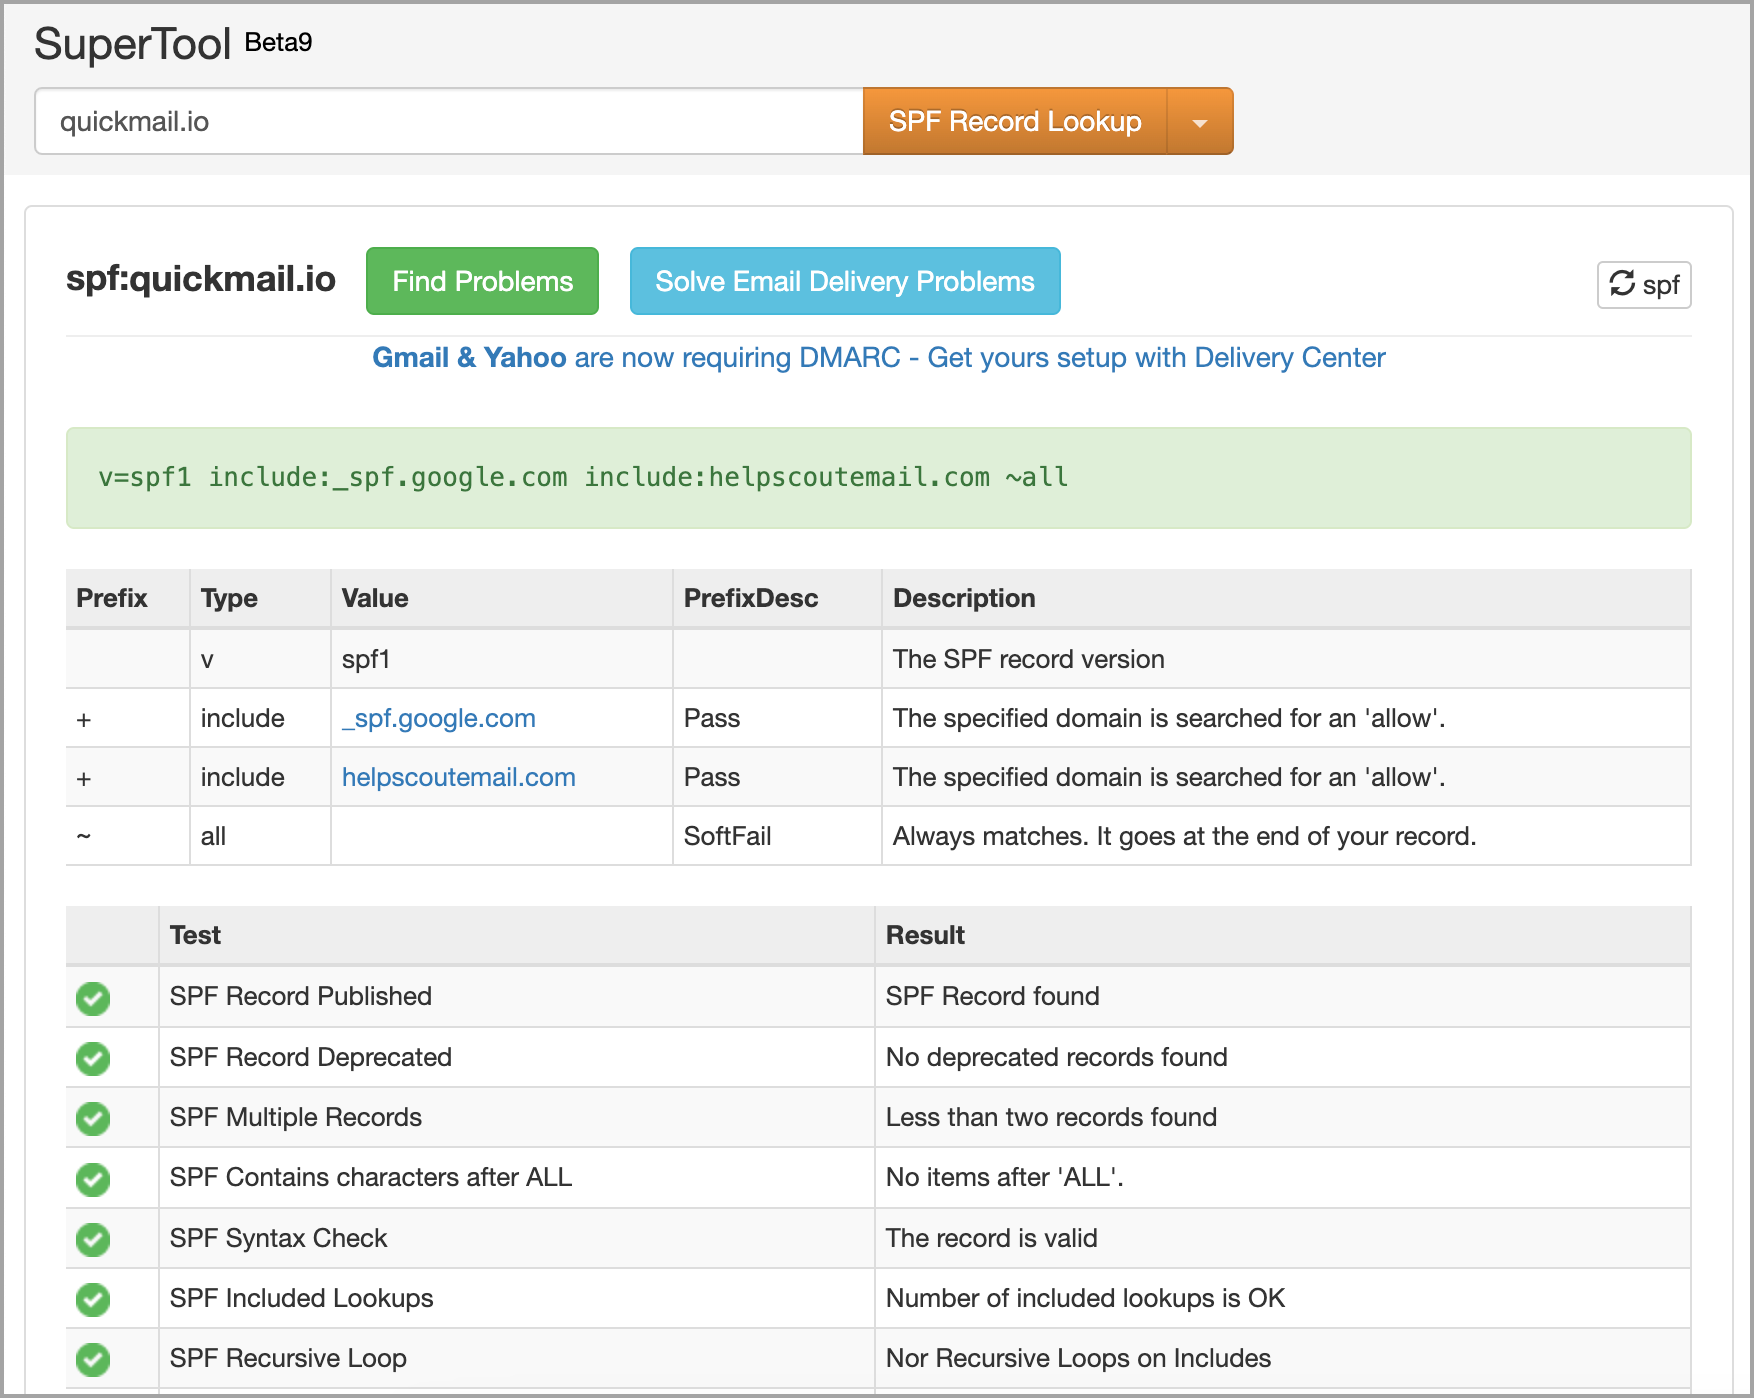Click 'The SPF record version' description
Image resolution: width=1754 pixels, height=1398 pixels.
[x=1029, y=659]
